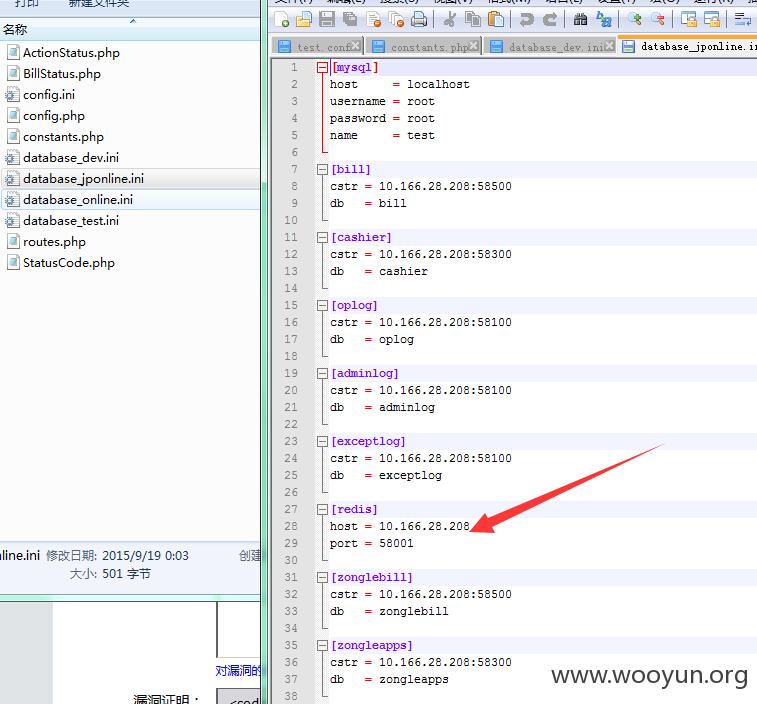Switch to the constants.php tab
Image resolution: width=757 pixels, height=704 pixels.
pos(423,47)
